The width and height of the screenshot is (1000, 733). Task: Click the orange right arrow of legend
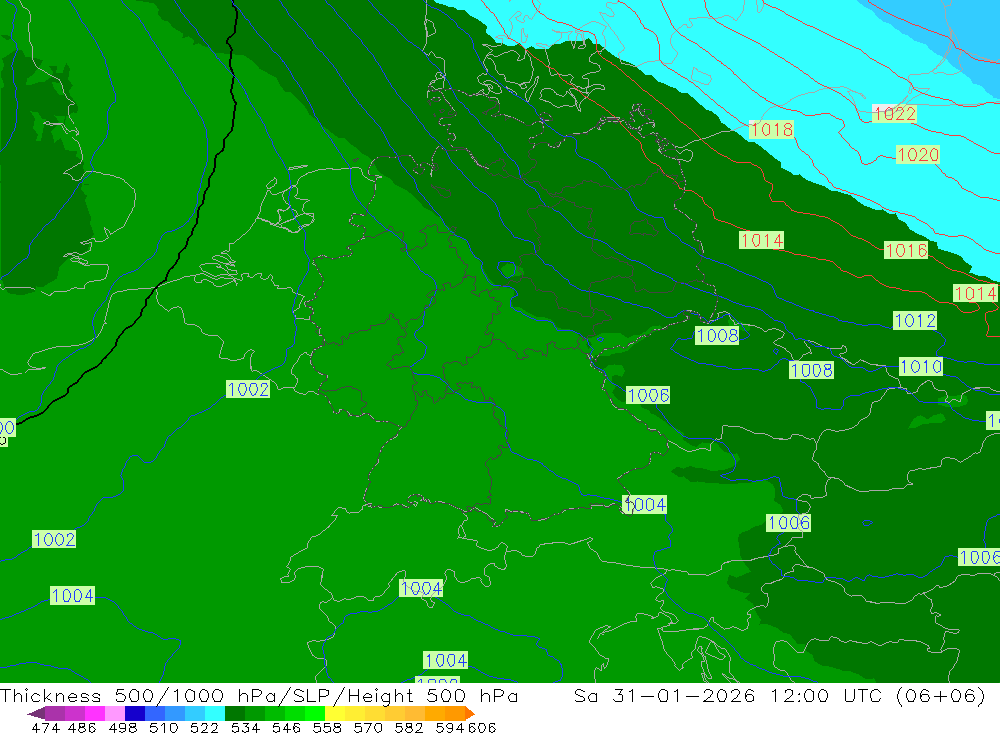pos(470,713)
